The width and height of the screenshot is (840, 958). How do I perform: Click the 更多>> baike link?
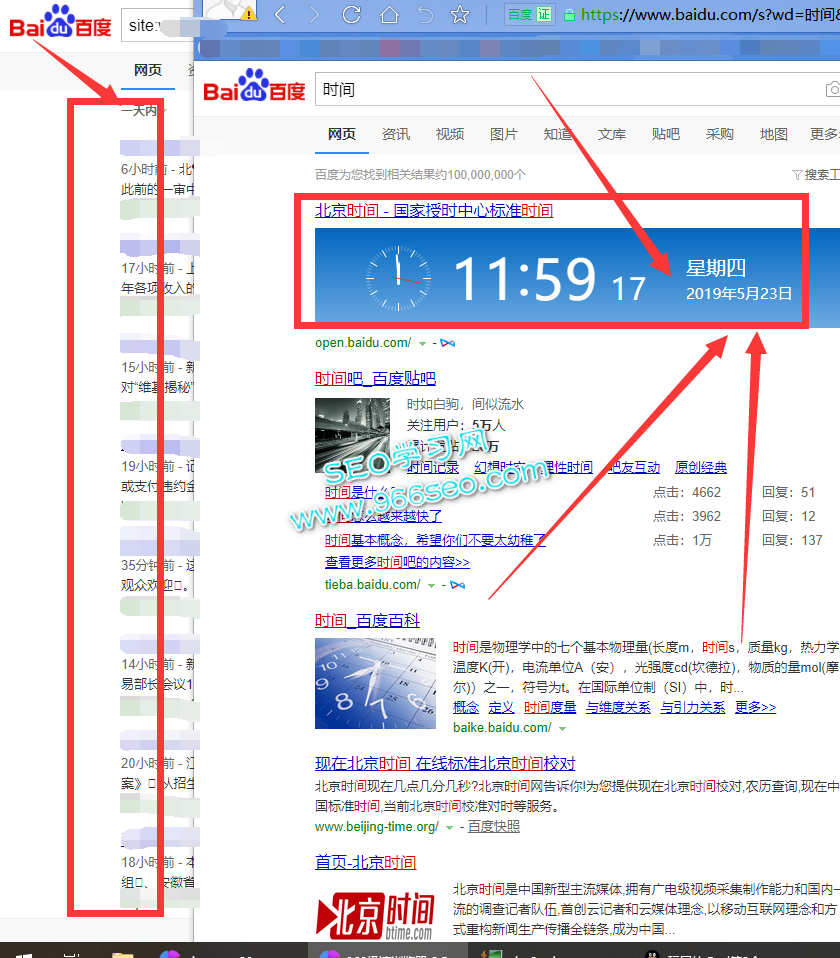pos(755,708)
